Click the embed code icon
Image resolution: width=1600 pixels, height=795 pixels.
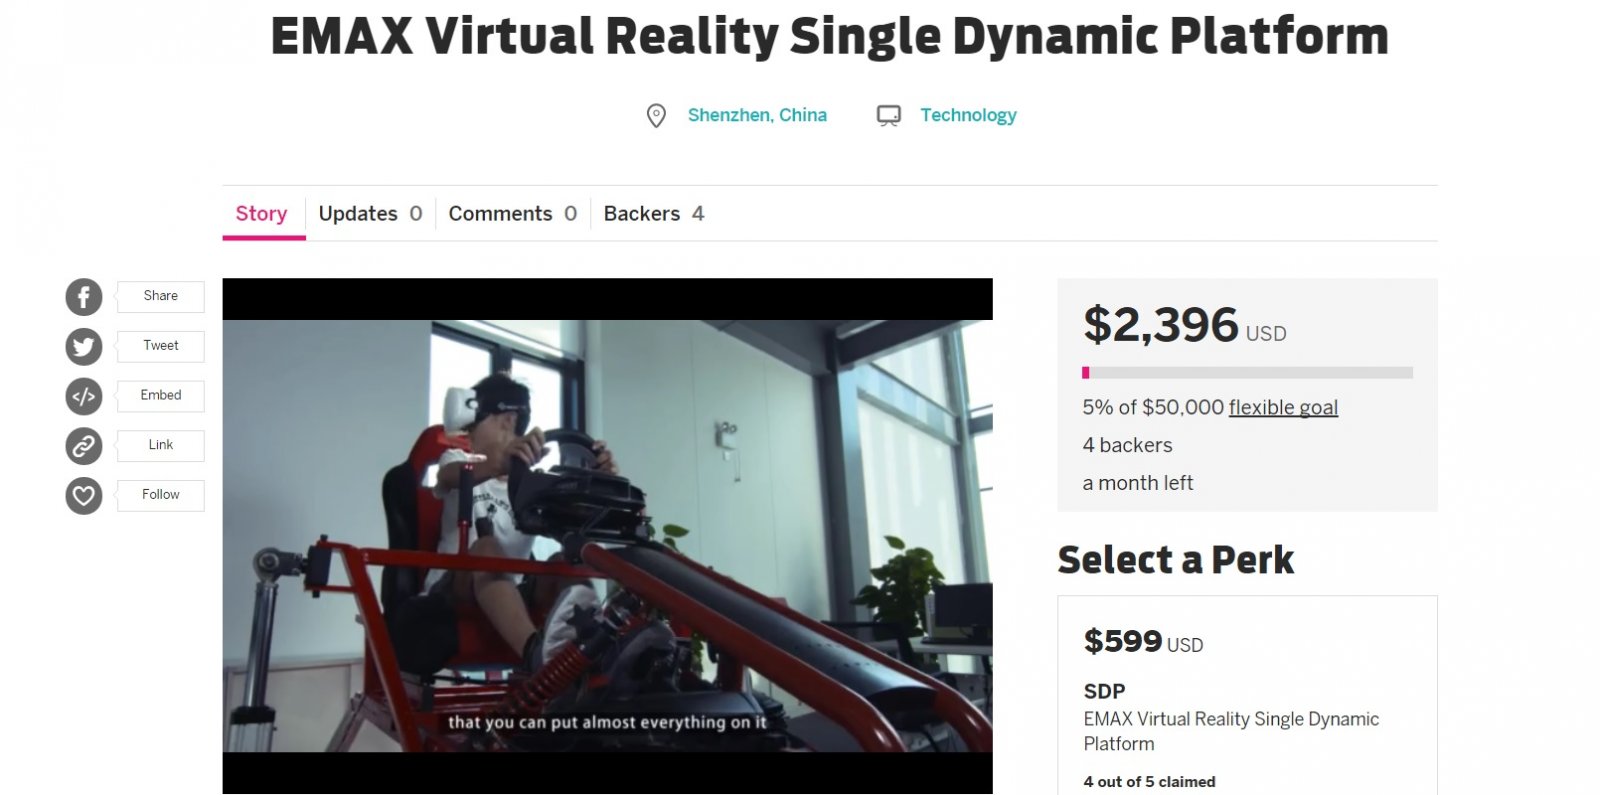tap(84, 396)
